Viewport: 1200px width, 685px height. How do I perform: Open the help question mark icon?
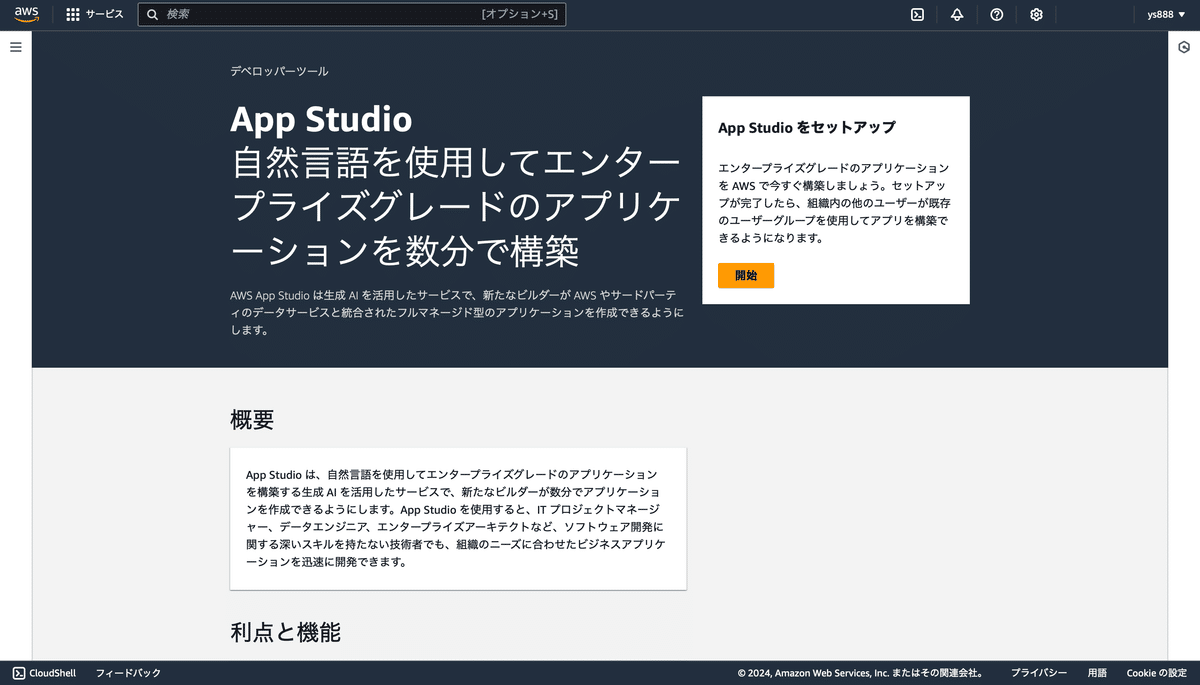click(x=996, y=14)
